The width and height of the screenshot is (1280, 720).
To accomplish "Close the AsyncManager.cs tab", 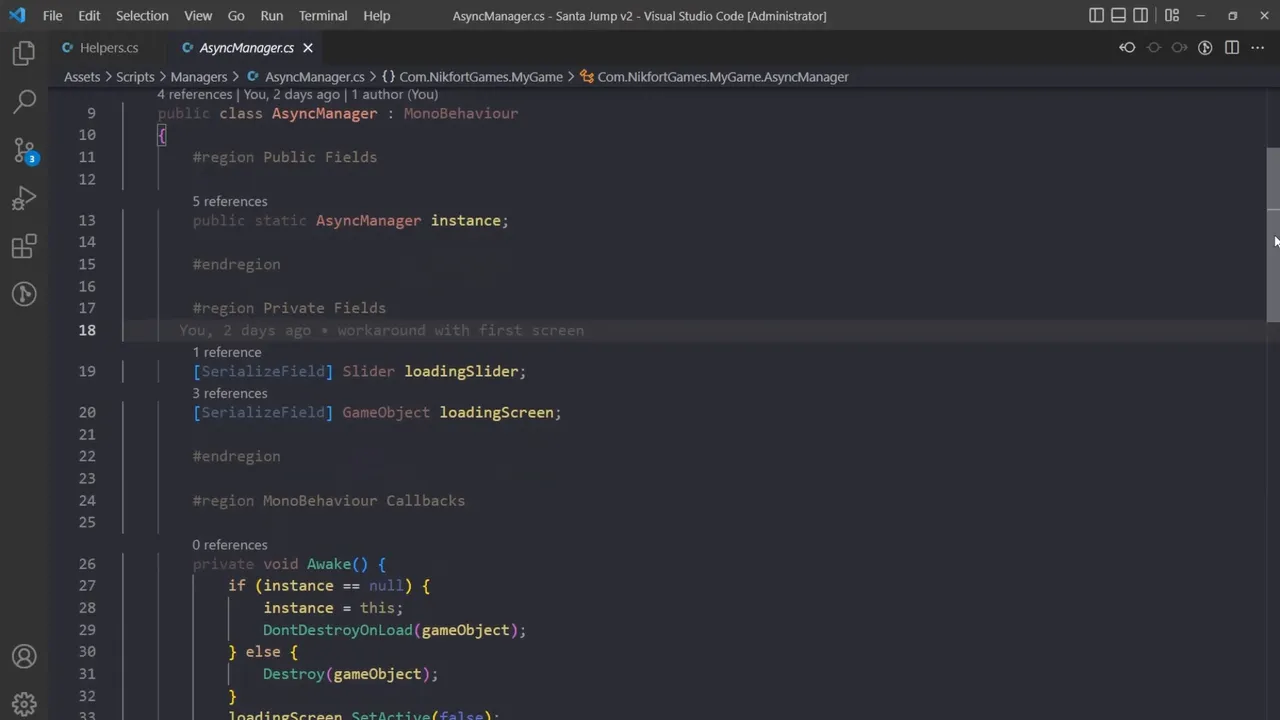I will pos(308,48).
